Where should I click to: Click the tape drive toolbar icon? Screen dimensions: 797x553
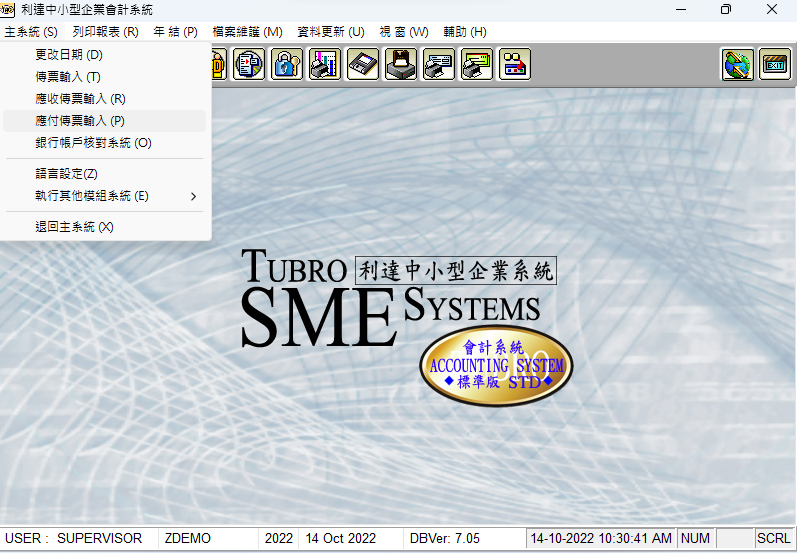(401, 64)
